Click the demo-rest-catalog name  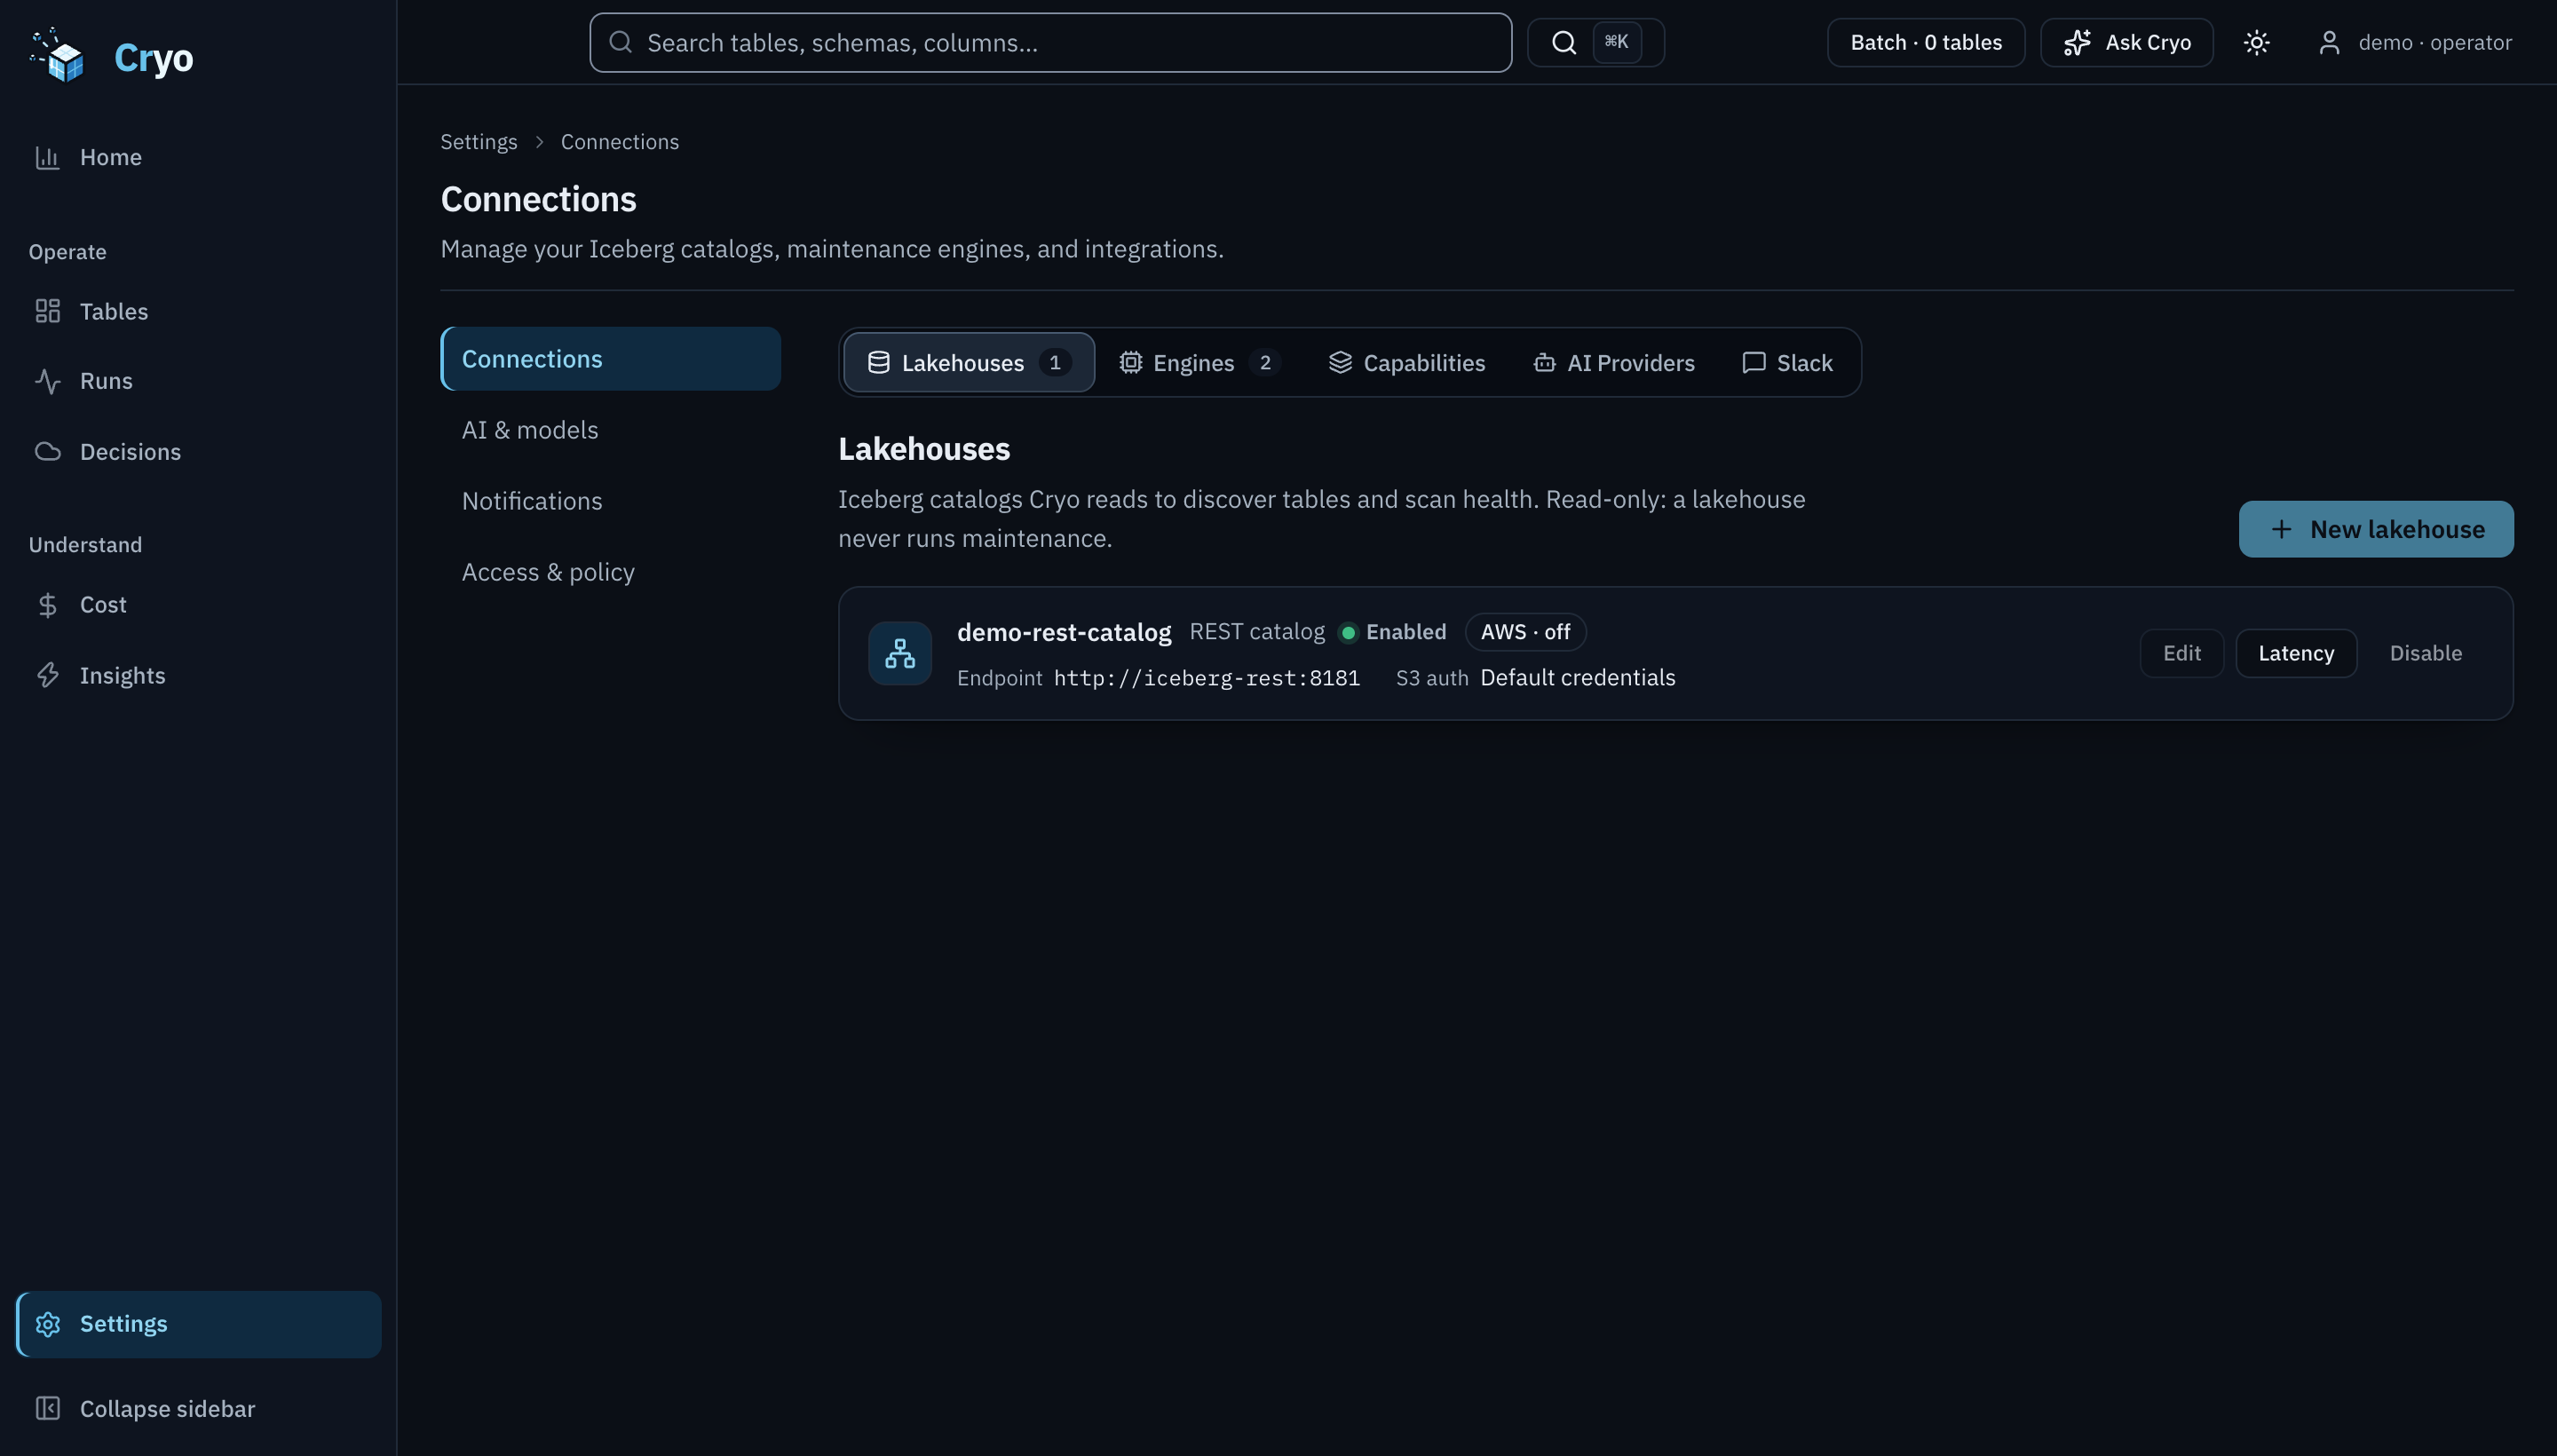coord(1063,632)
